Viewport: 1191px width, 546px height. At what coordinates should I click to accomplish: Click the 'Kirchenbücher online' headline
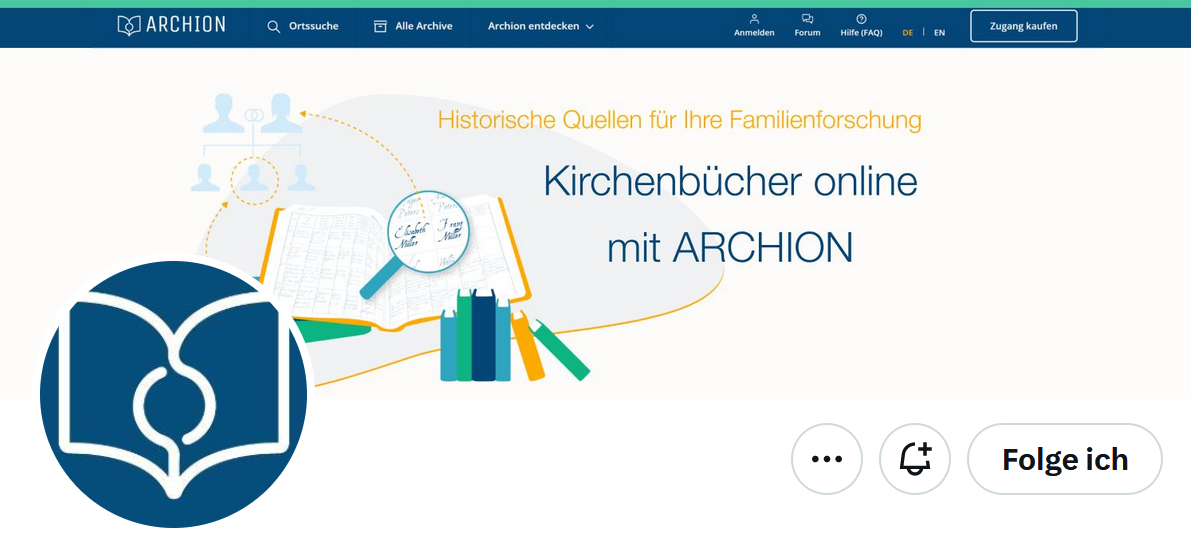point(731,183)
